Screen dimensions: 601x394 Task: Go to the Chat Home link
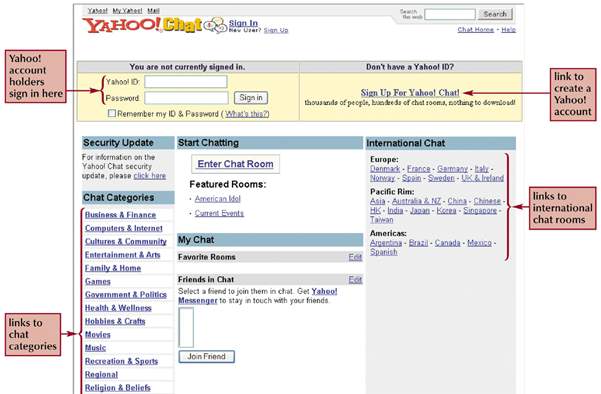point(475,30)
